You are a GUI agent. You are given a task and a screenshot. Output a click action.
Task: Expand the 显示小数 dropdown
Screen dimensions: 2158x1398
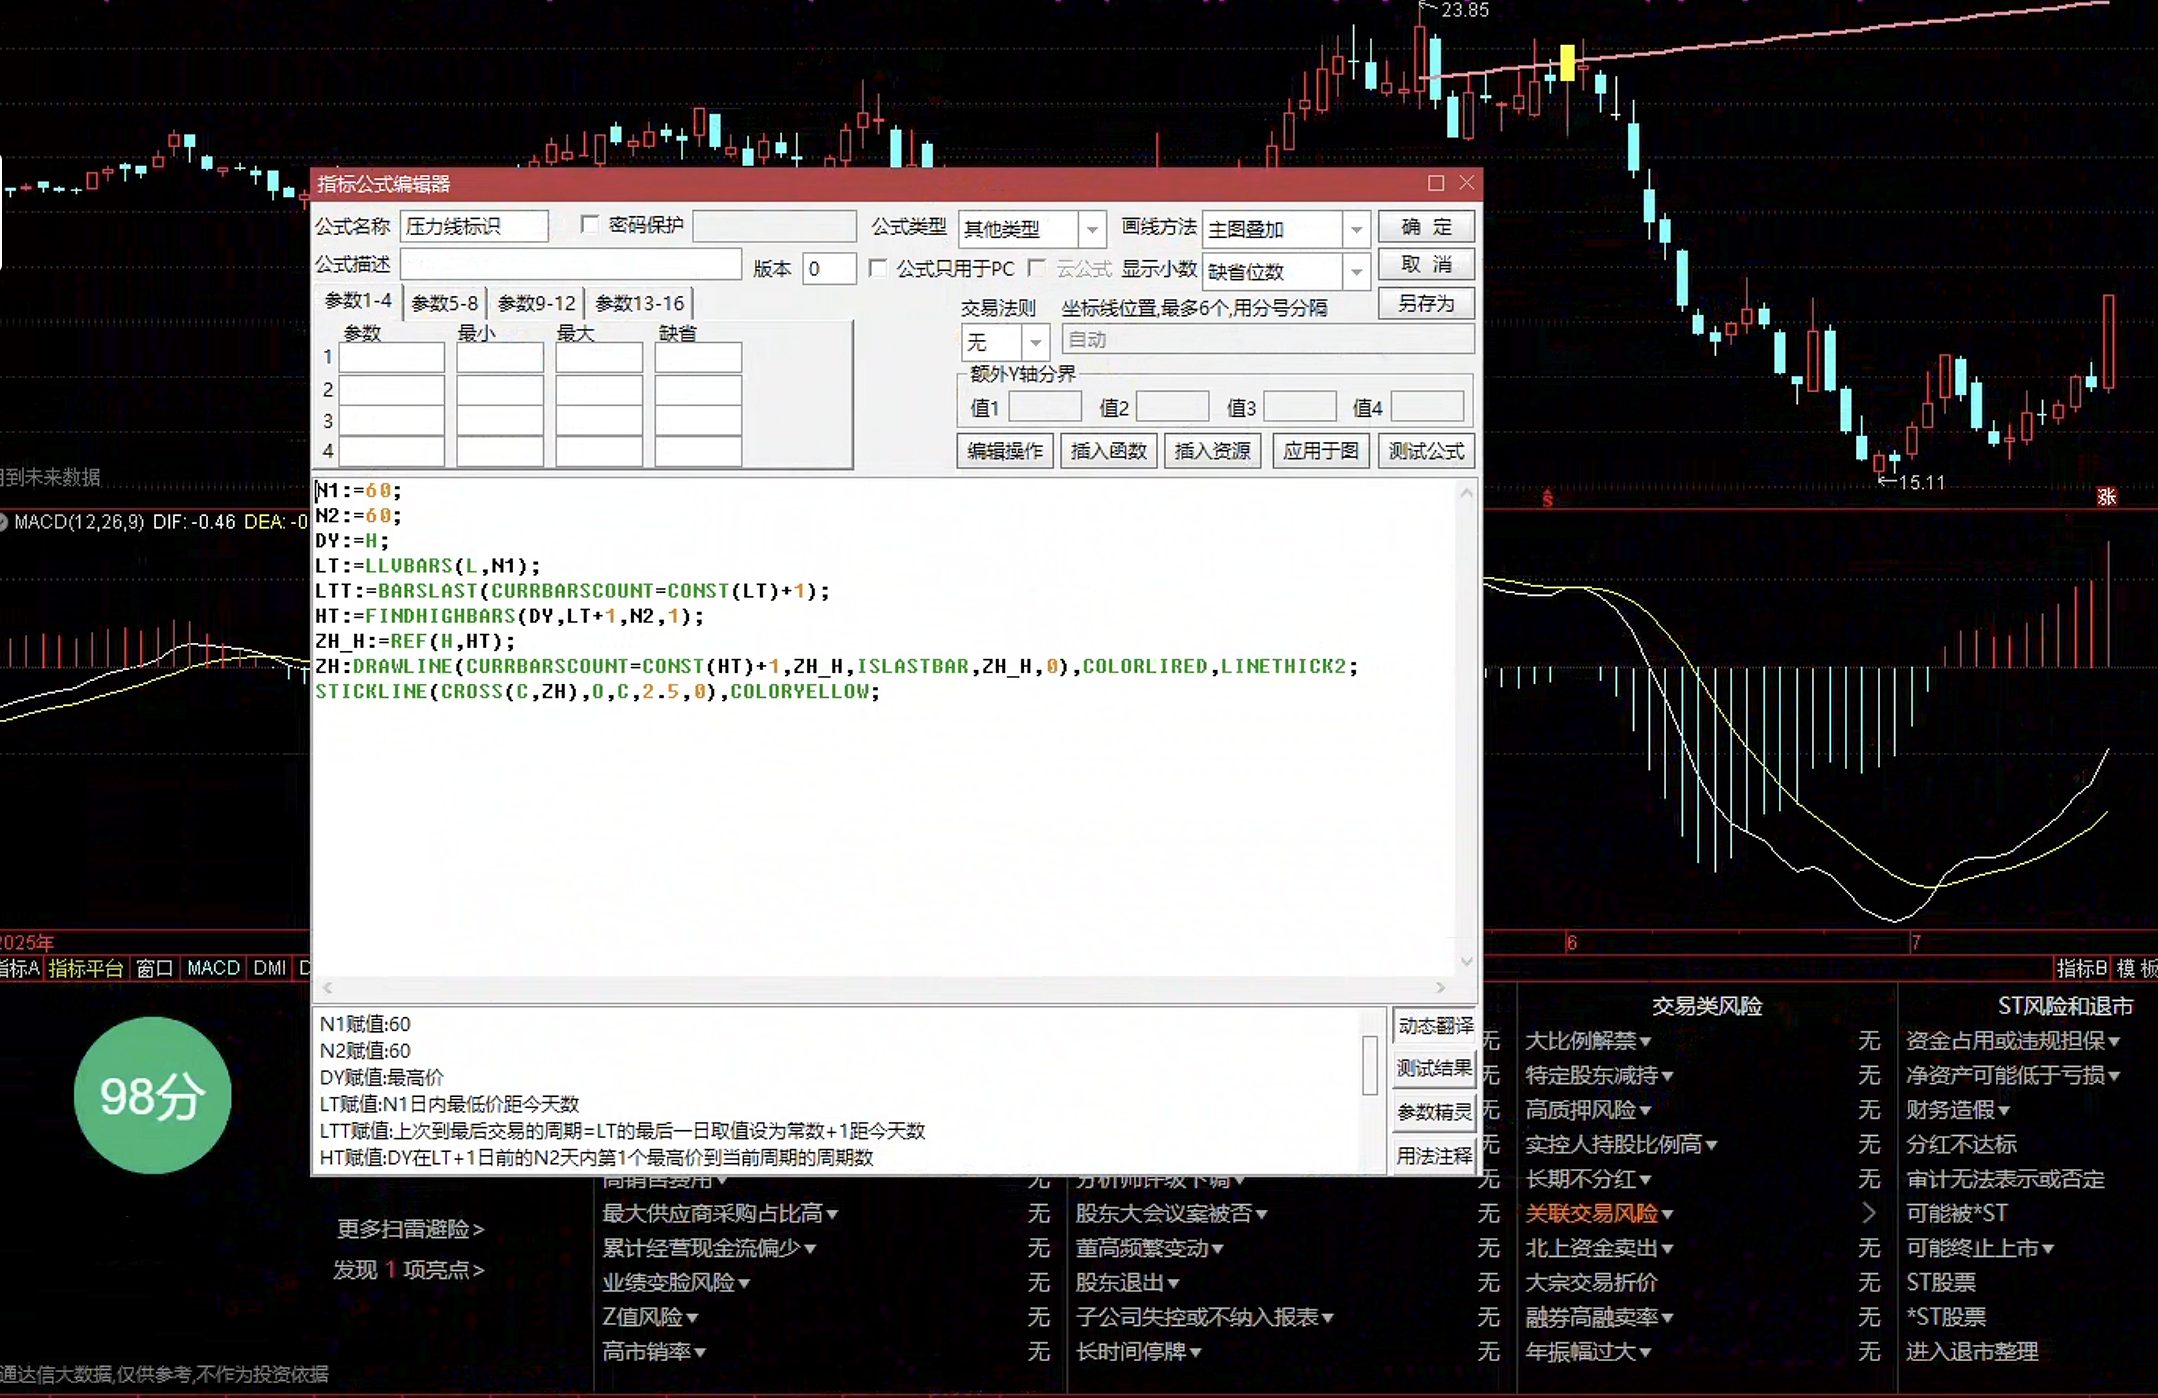tap(1356, 271)
